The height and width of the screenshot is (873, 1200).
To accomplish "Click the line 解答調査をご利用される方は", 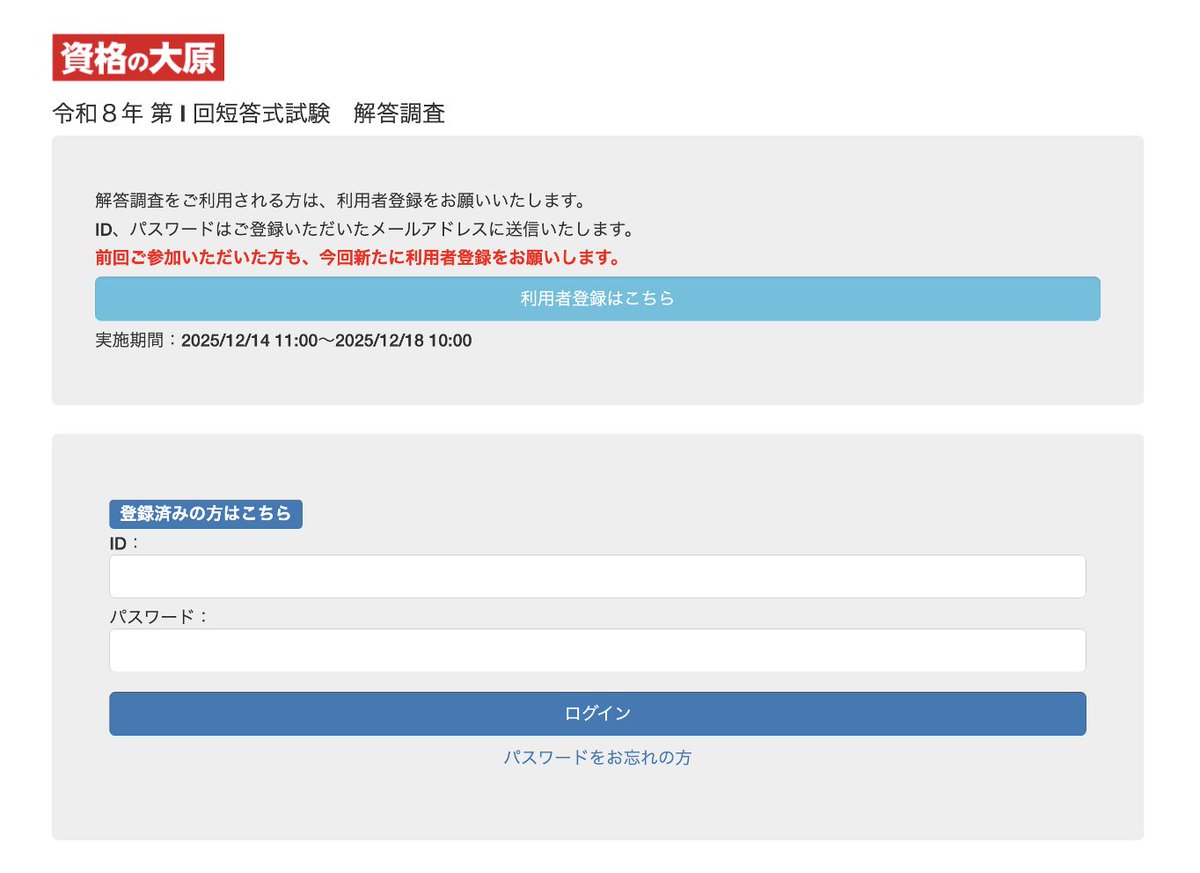I will (340, 199).
